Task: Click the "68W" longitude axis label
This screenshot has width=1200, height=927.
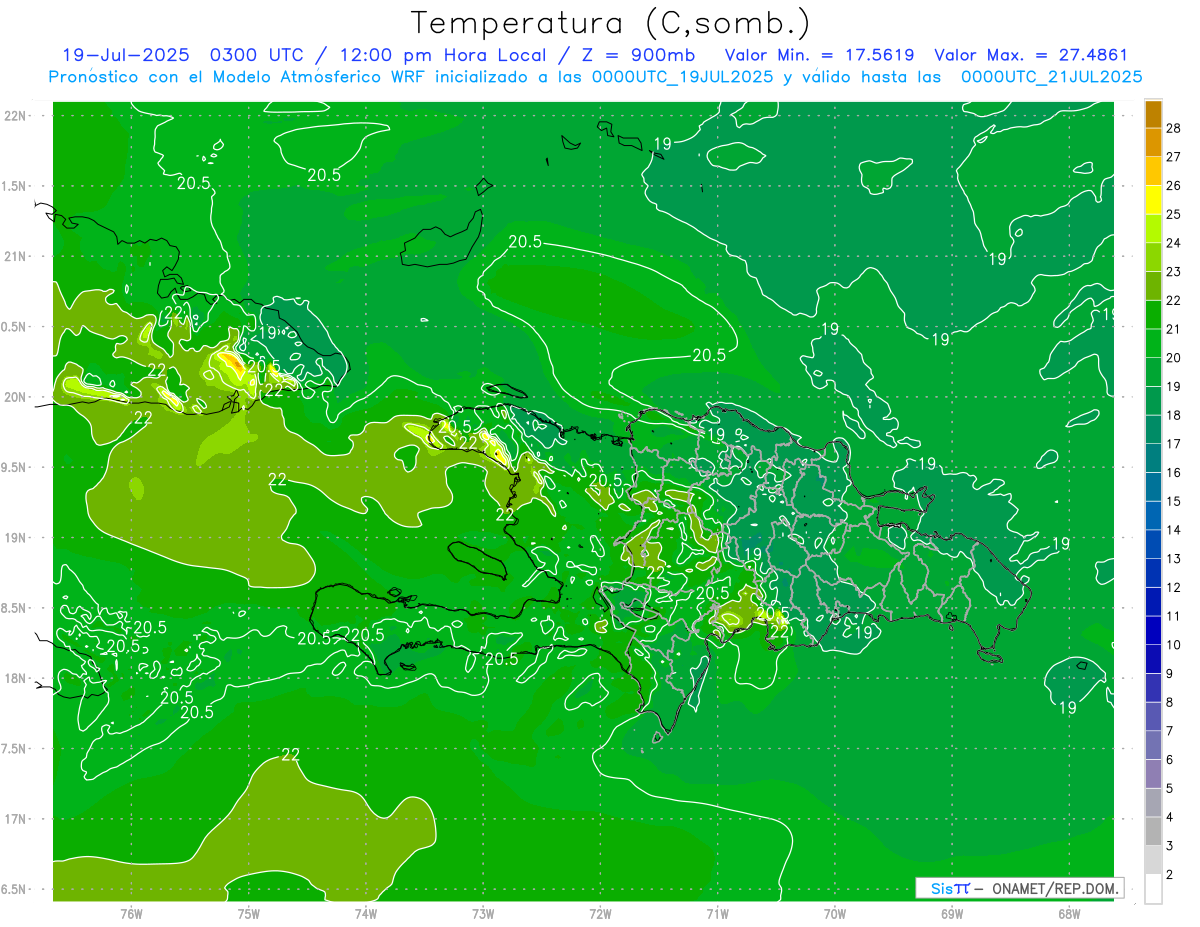Action: [1068, 913]
